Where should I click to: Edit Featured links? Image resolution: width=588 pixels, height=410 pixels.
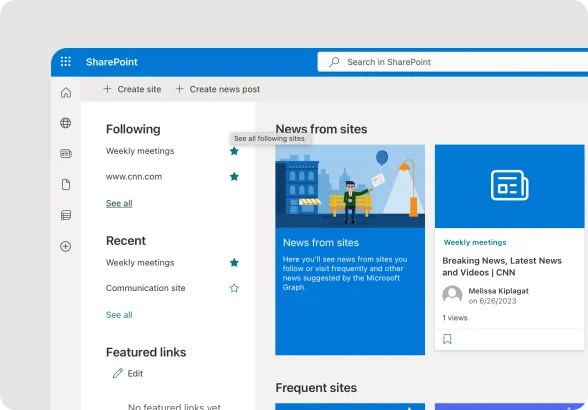128,373
